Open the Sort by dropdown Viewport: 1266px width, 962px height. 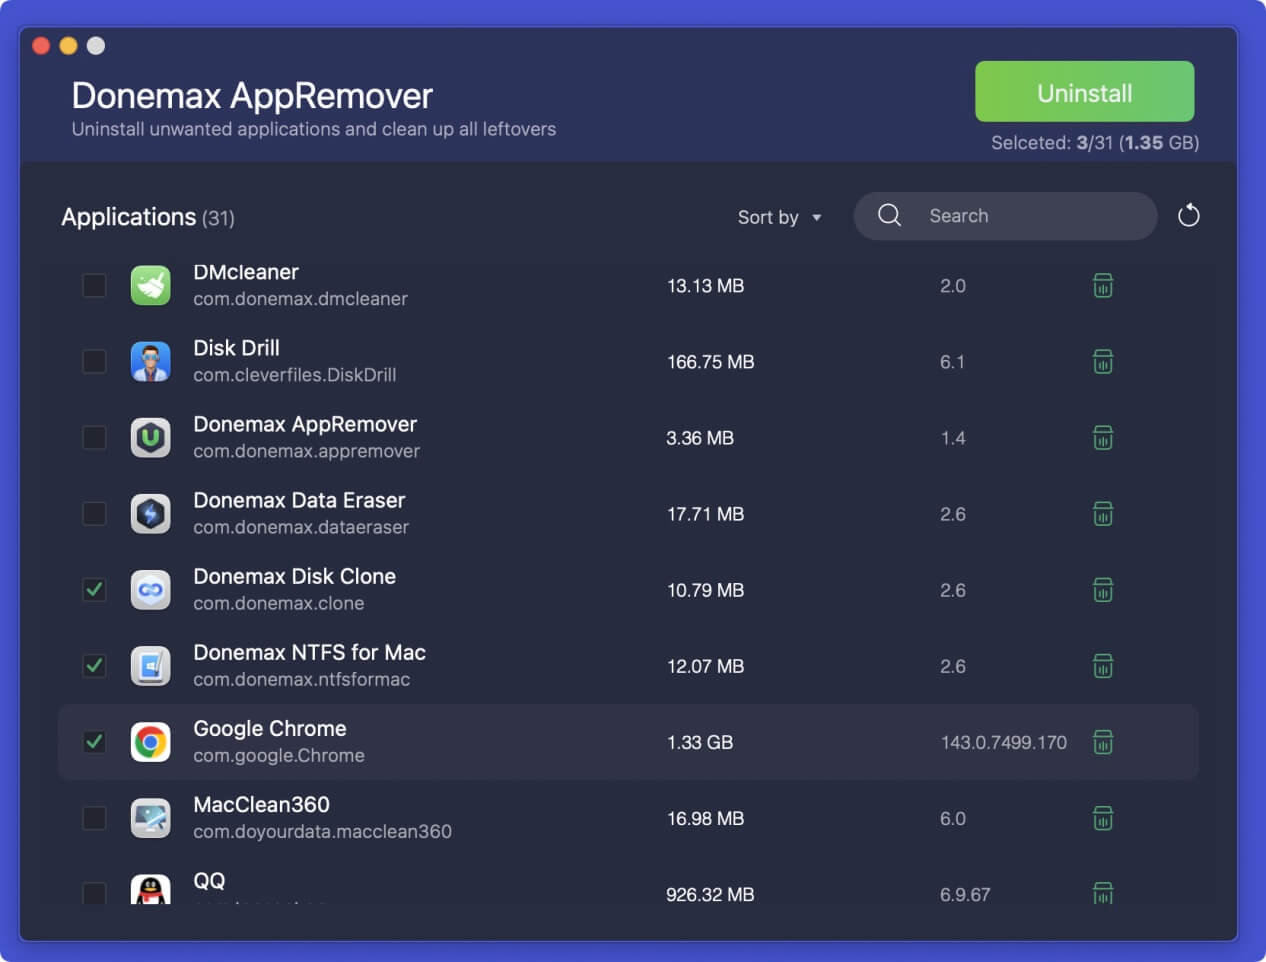point(768,217)
